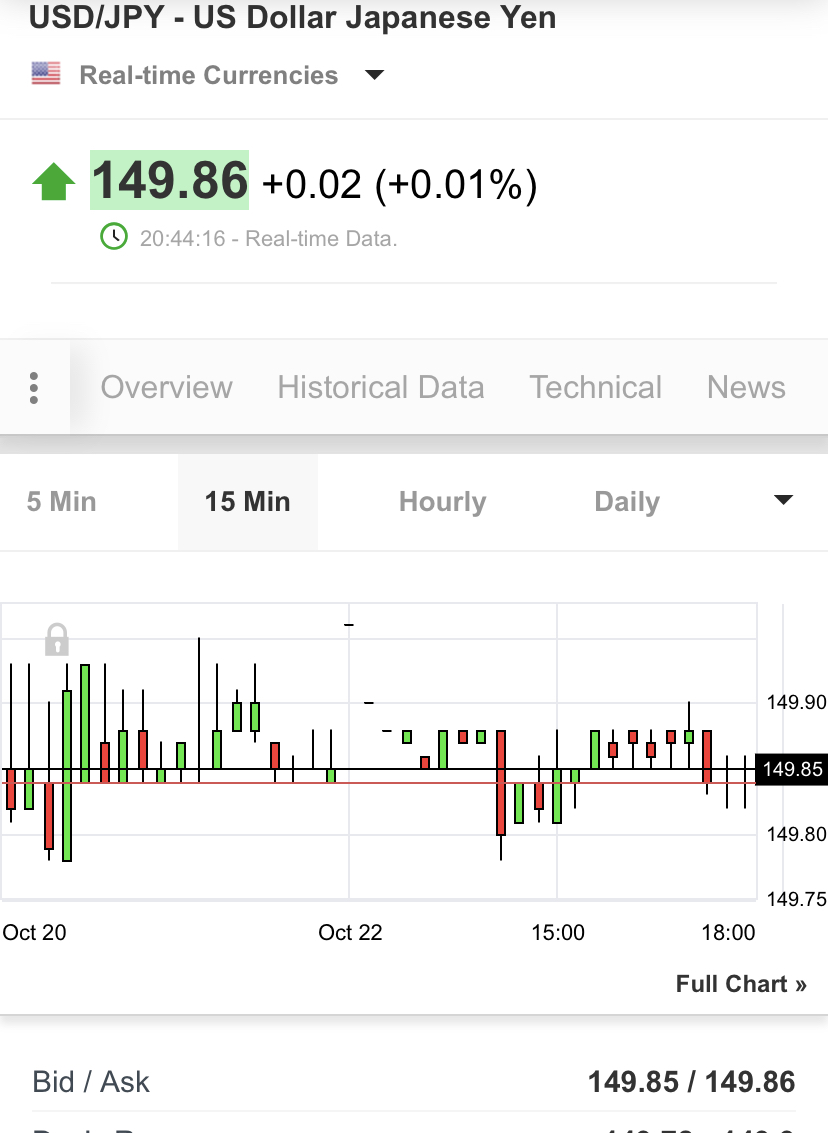Click the 149.85 / 149.86 bid ask value
The image size is (828, 1133).
click(691, 1082)
